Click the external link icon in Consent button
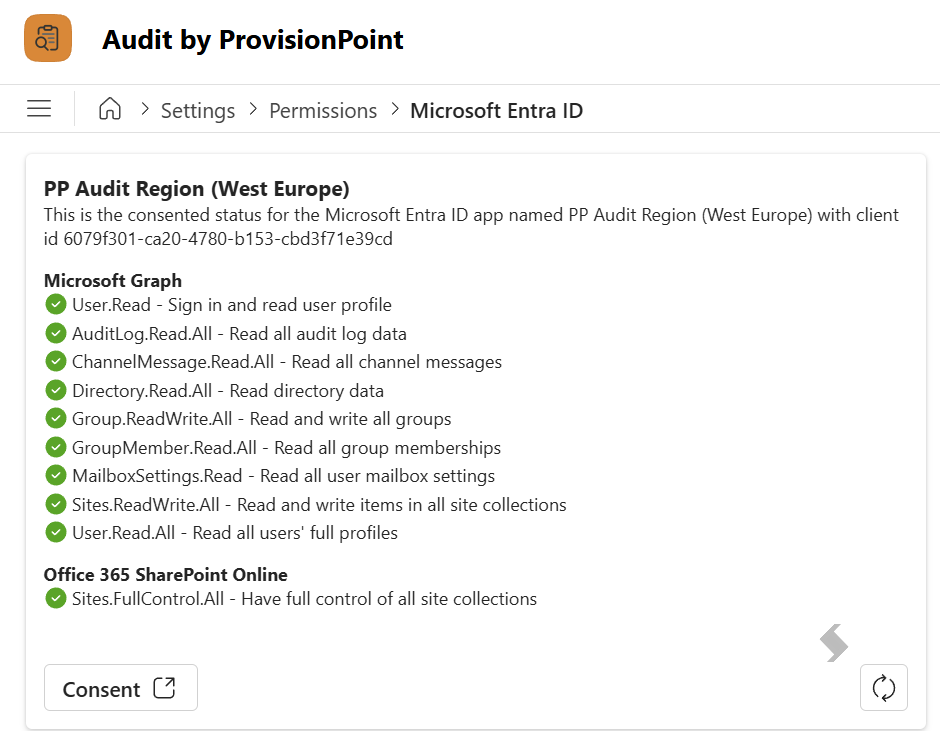 [164, 688]
